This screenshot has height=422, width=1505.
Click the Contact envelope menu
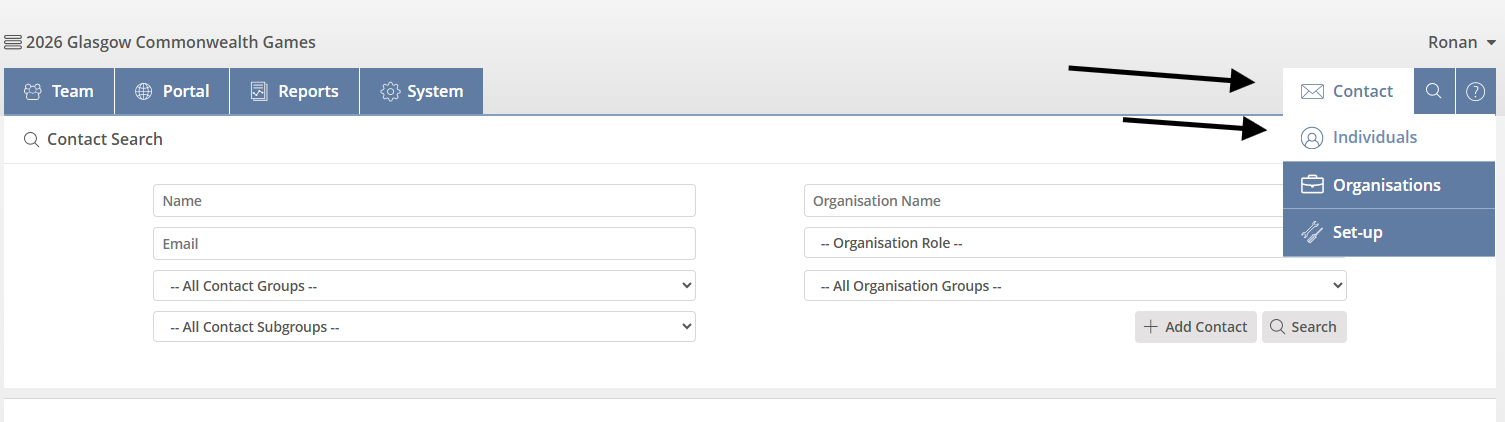[x=1347, y=91]
